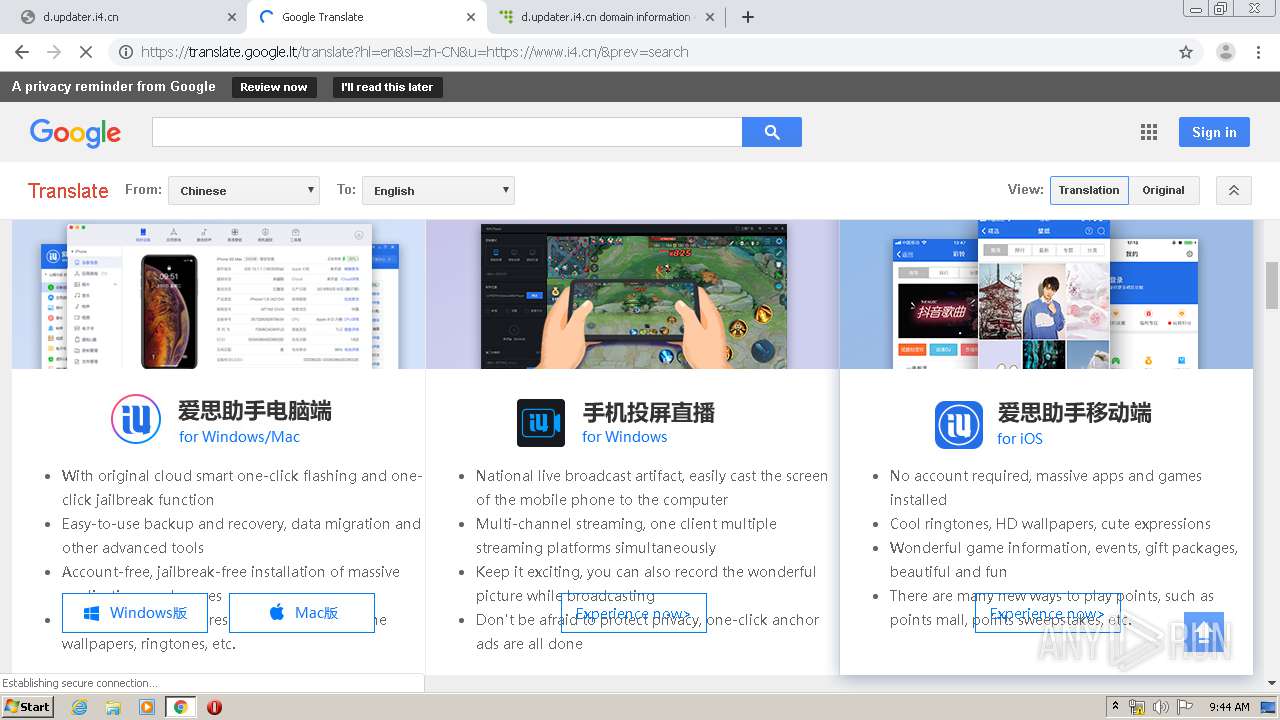The width and height of the screenshot is (1280, 720).
Task: View site information icon in address bar
Action: (126, 52)
